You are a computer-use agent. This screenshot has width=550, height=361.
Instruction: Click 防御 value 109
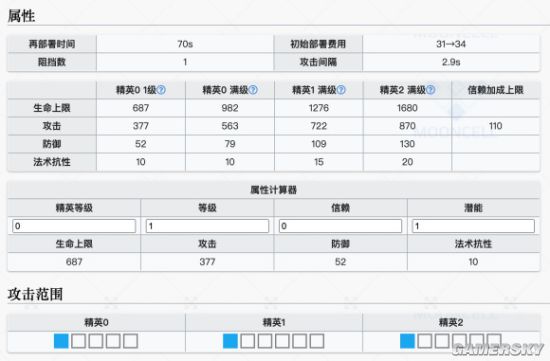[x=318, y=144]
